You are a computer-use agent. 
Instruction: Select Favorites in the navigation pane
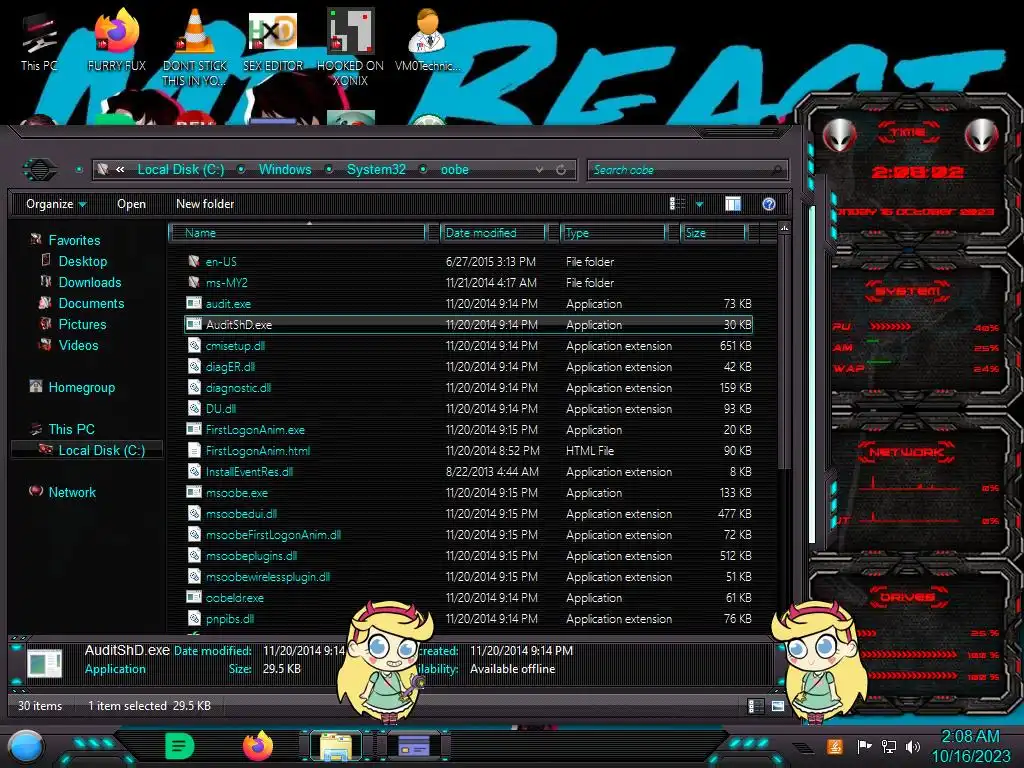pos(74,240)
